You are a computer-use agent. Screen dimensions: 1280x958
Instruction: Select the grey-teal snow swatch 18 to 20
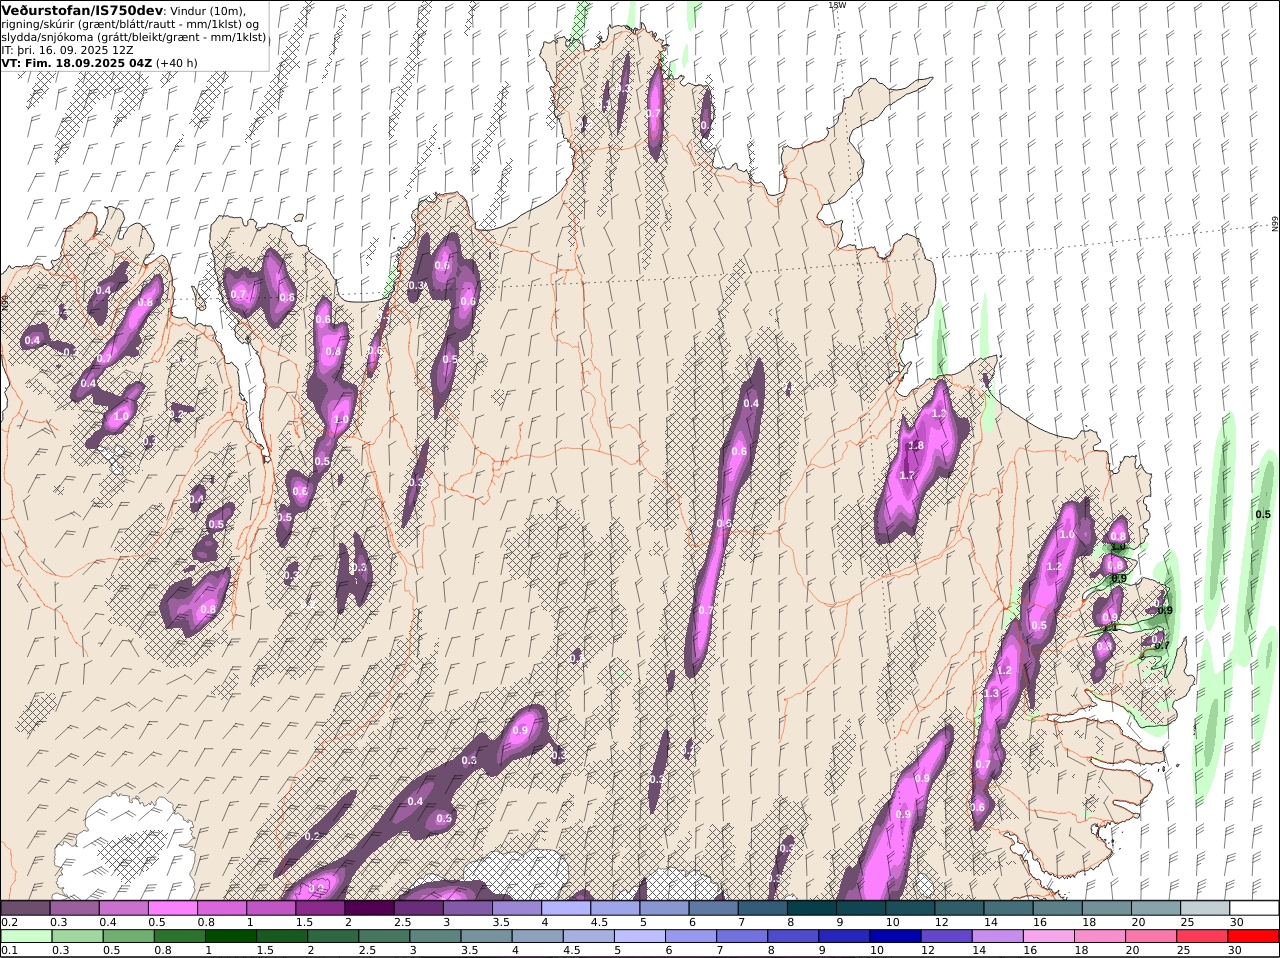pos(1107,908)
